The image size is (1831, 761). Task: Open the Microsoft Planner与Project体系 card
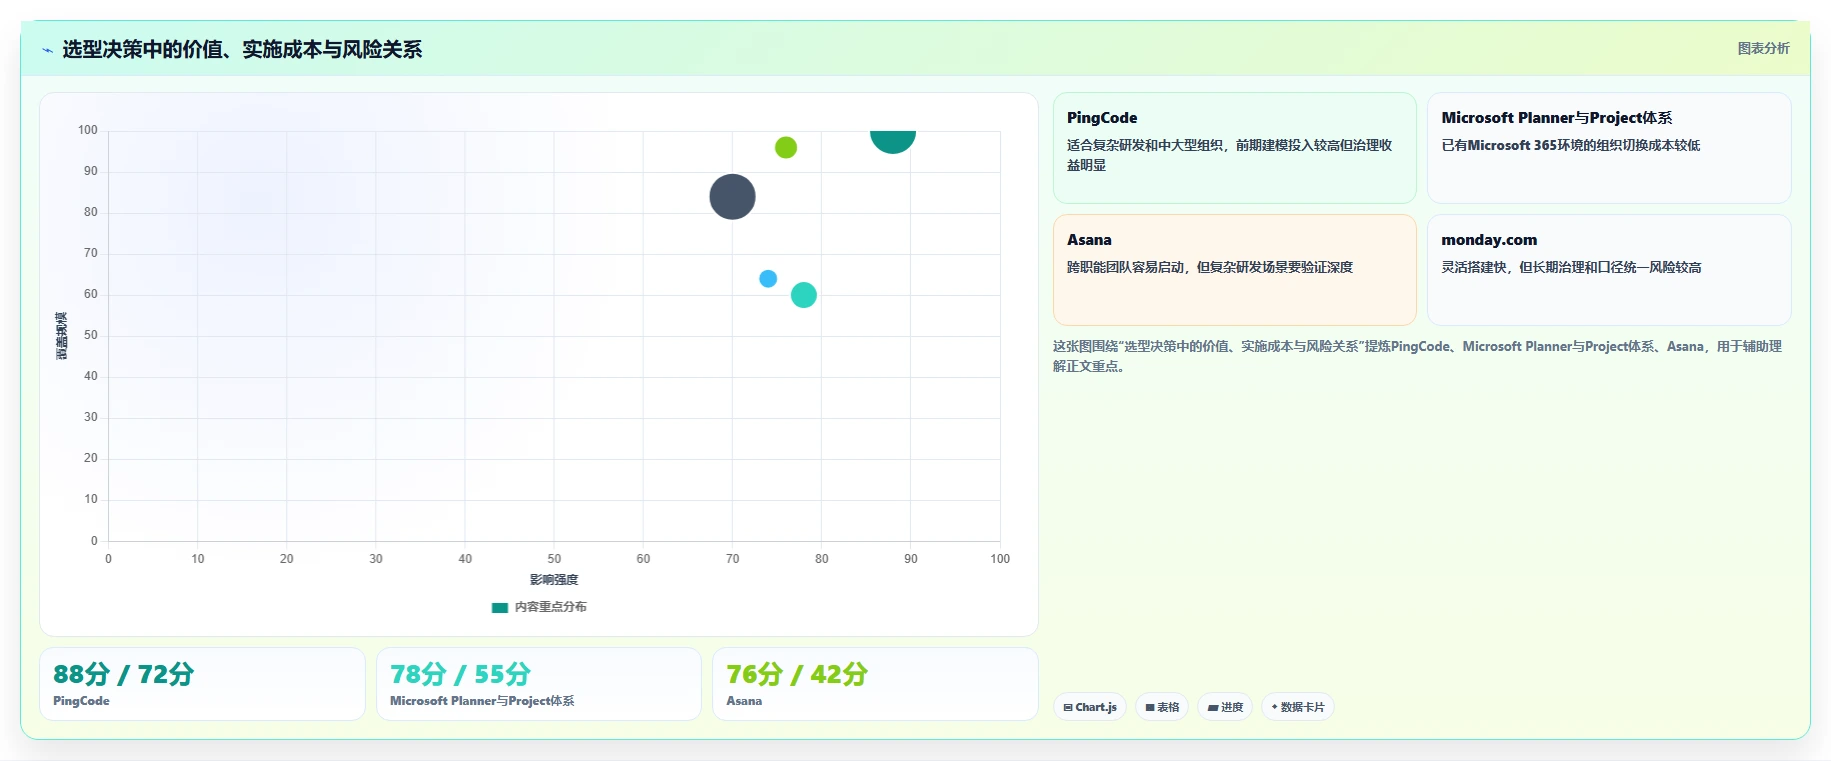[1608, 148]
